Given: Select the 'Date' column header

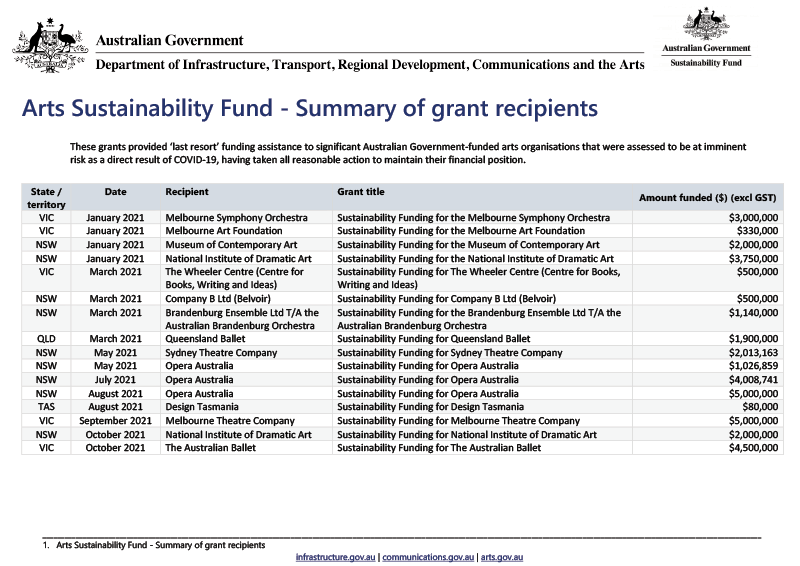Looking at the screenshot, I should (x=114, y=190).
